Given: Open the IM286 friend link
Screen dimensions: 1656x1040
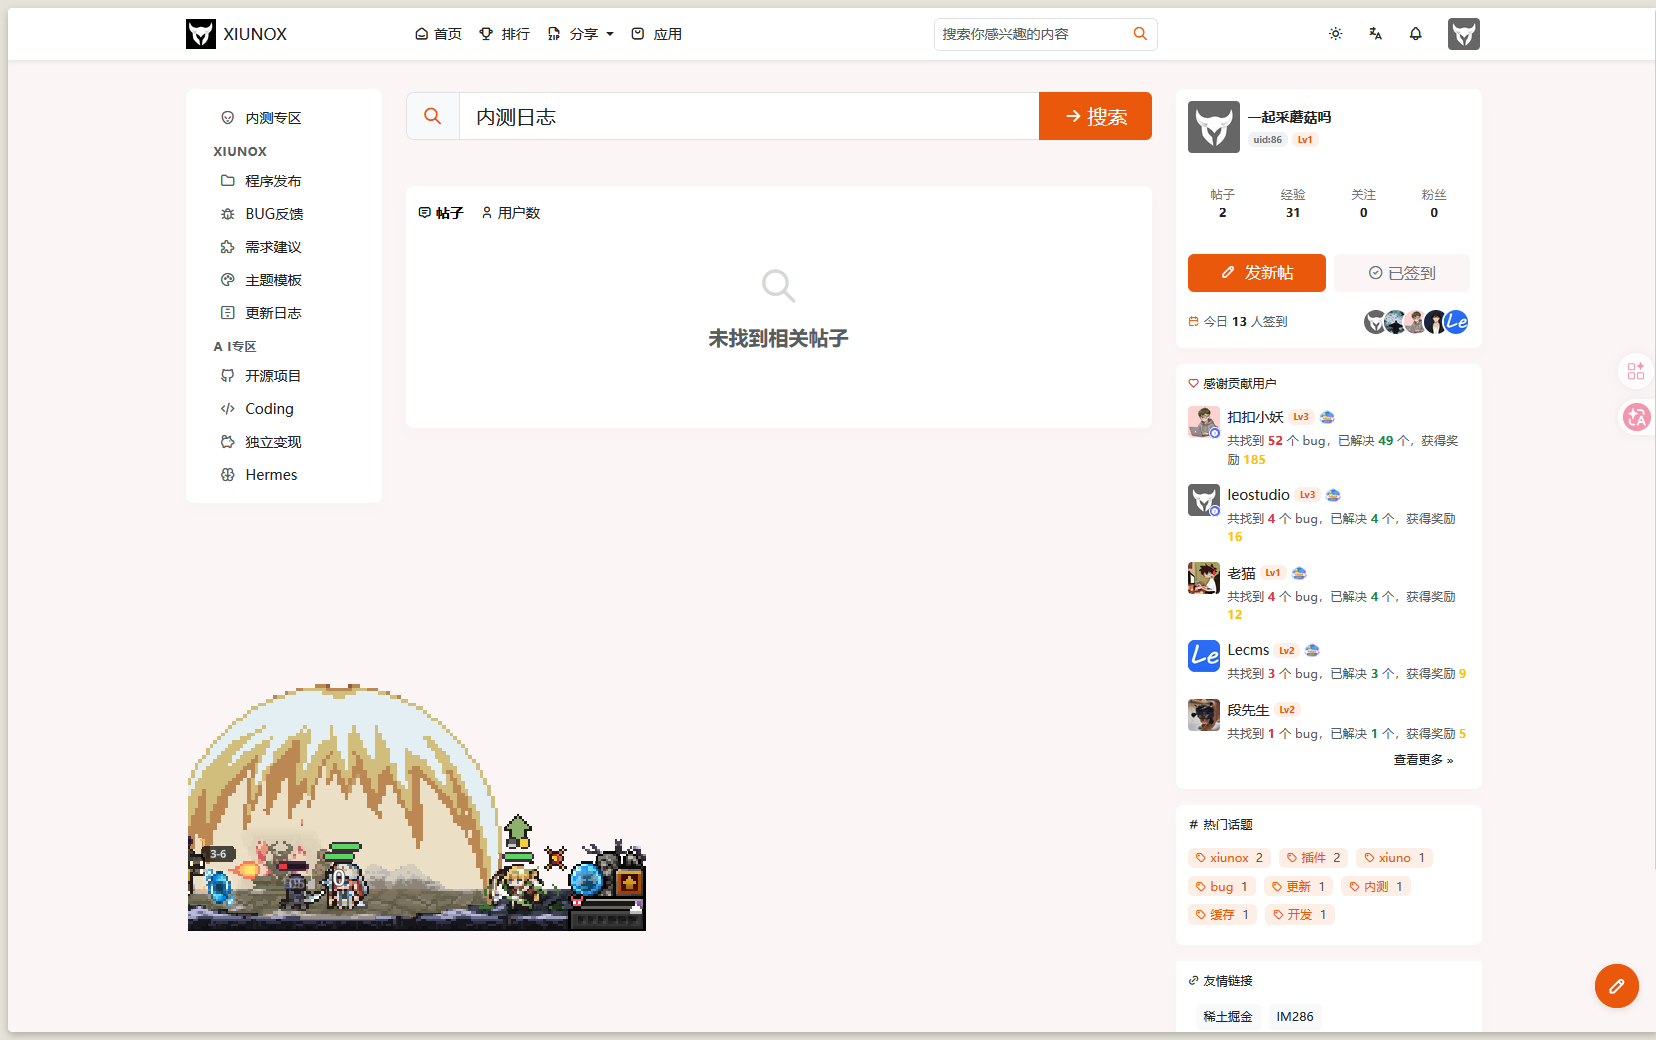Looking at the screenshot, I should point(1295,1017).
